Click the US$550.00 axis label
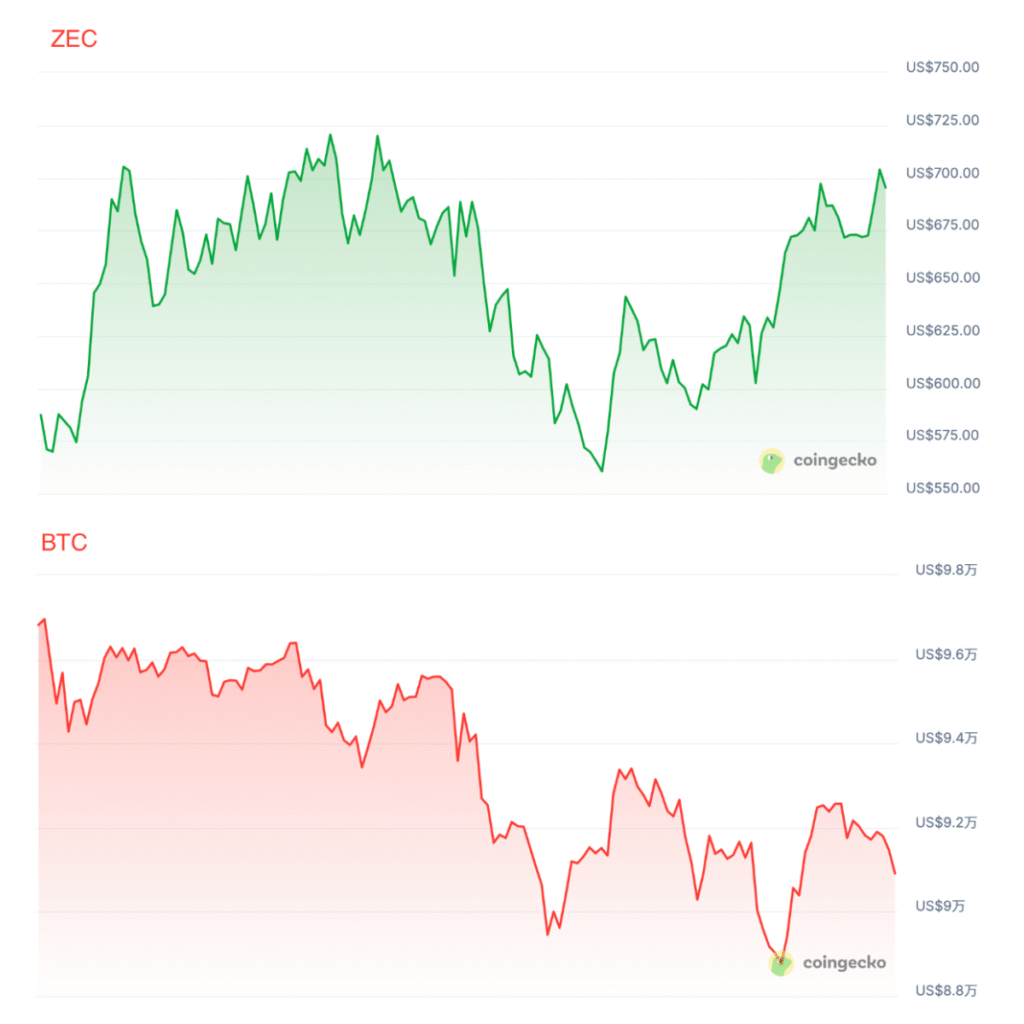Image resolution: width=1024 pixels, height=1024 pixels. (942, 488)
